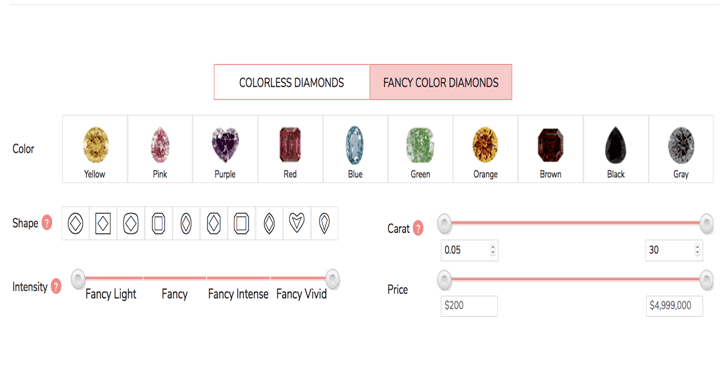Pick the Black diamond color

616,149
